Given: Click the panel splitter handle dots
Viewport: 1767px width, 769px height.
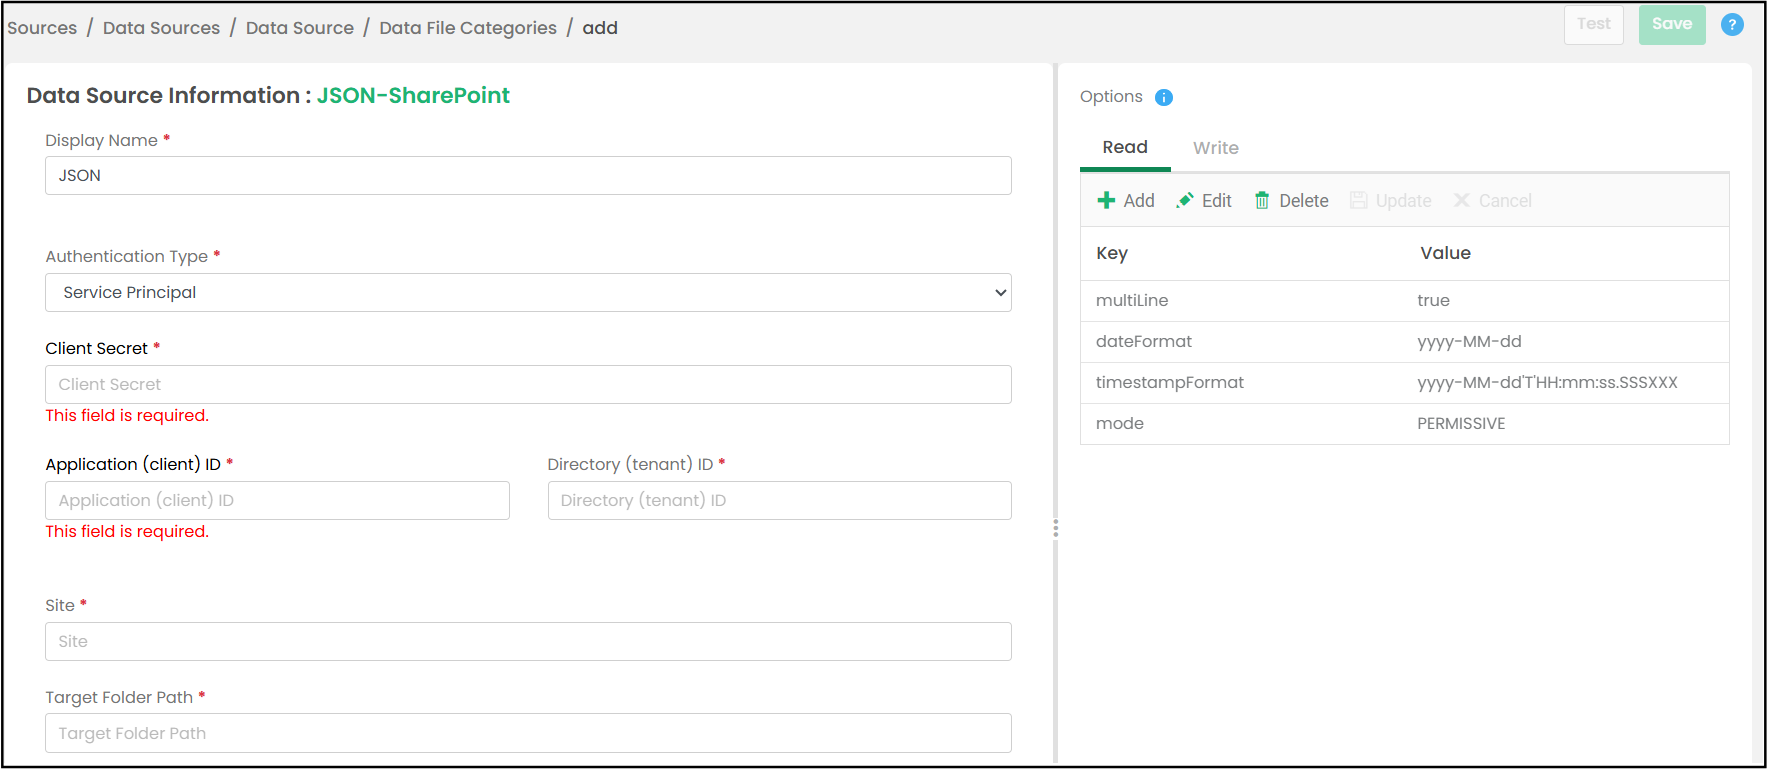Looking at the screenshot, I should coord(1055,528).
